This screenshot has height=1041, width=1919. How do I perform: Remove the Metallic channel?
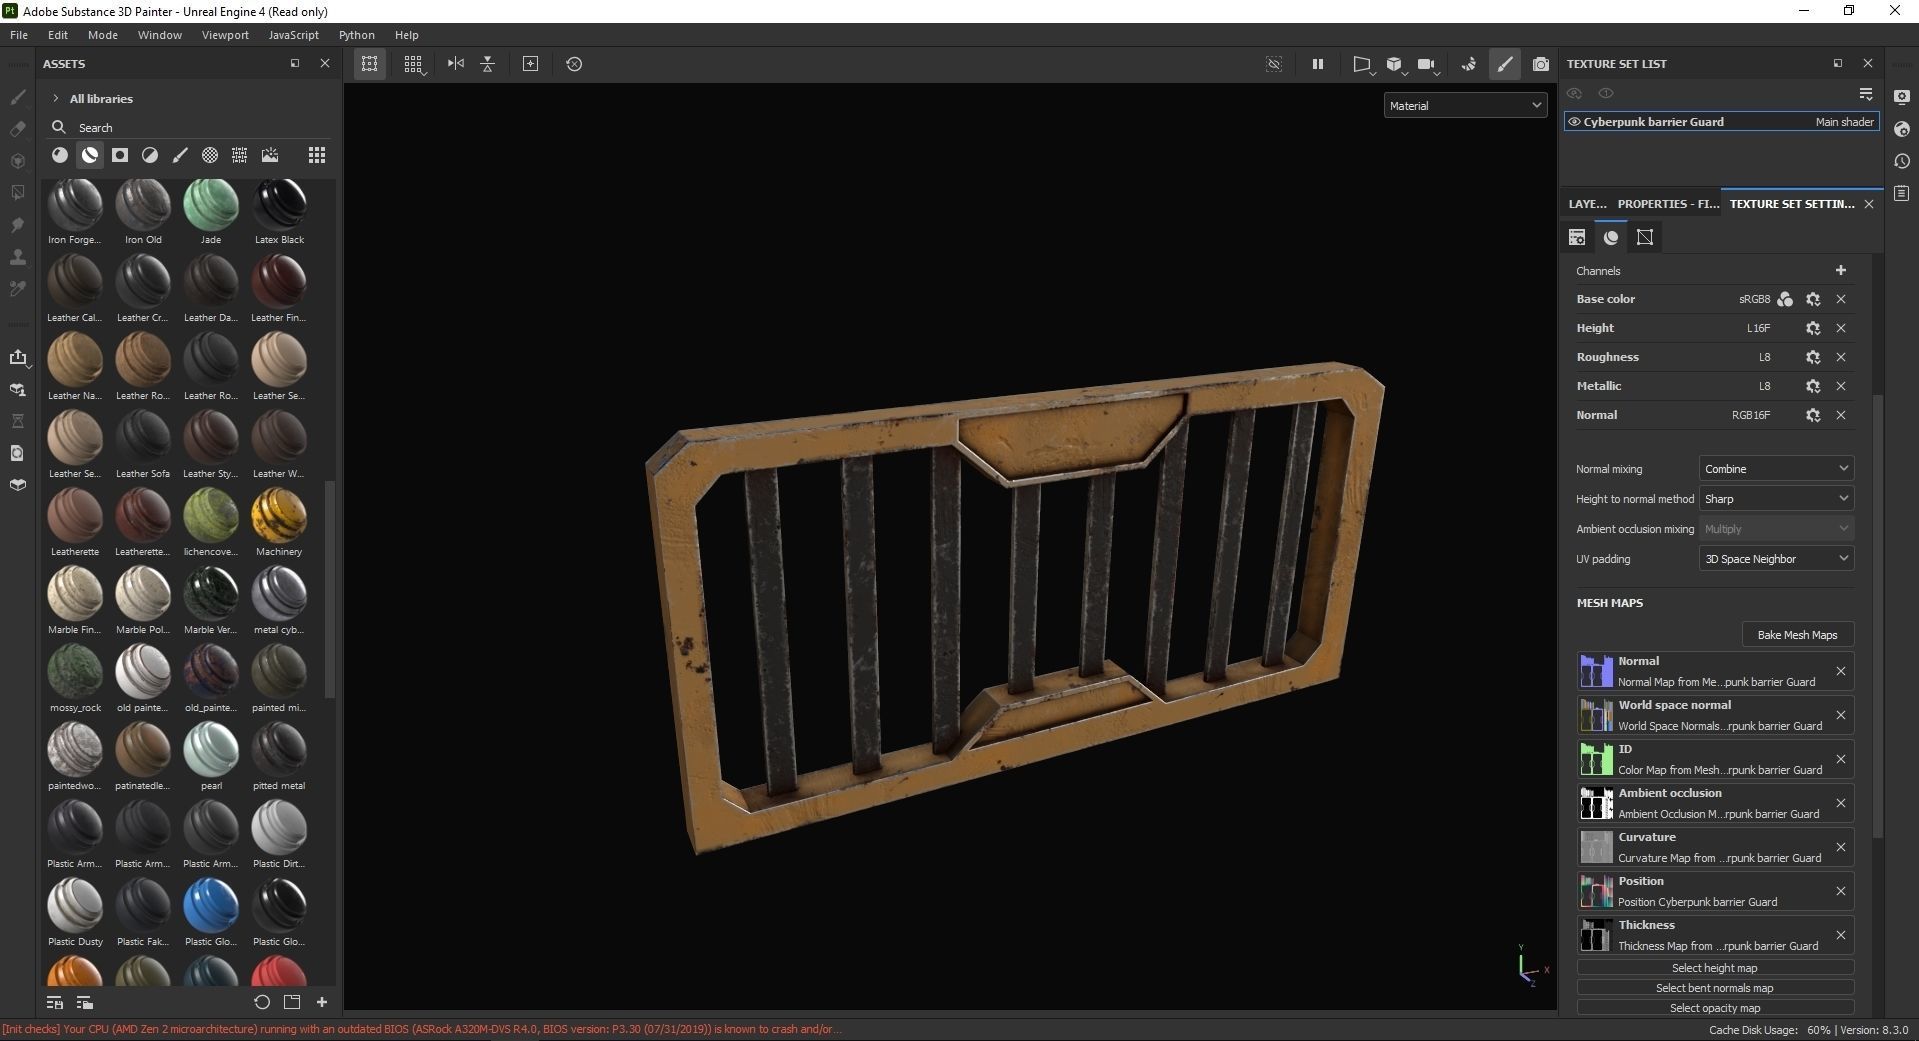pos(1841,386)
